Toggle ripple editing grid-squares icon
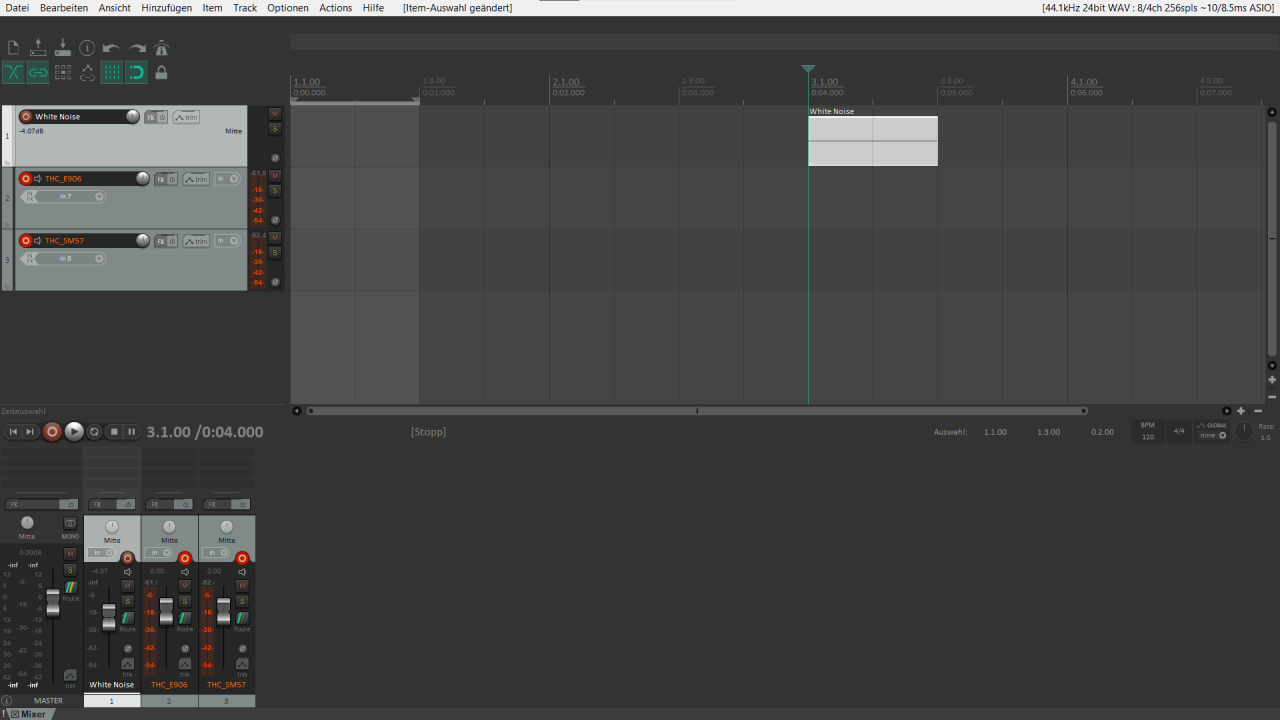The width and height of the screenshot is (1280, 720). pos(63,72)
